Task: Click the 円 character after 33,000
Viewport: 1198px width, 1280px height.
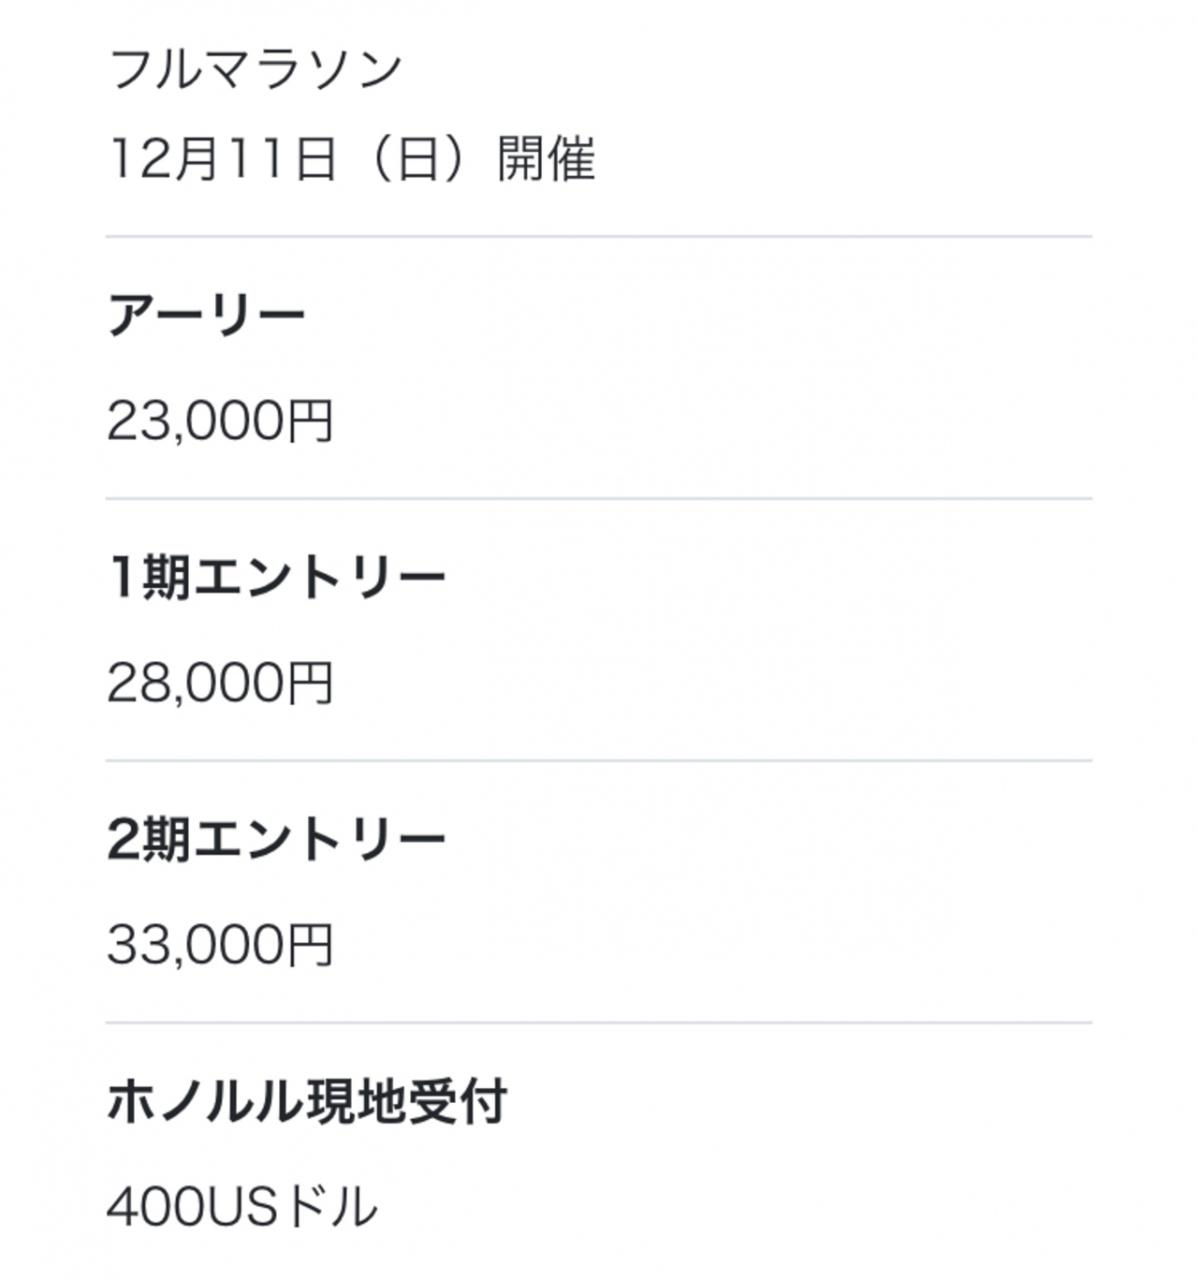Action: (x=310, y=945)
